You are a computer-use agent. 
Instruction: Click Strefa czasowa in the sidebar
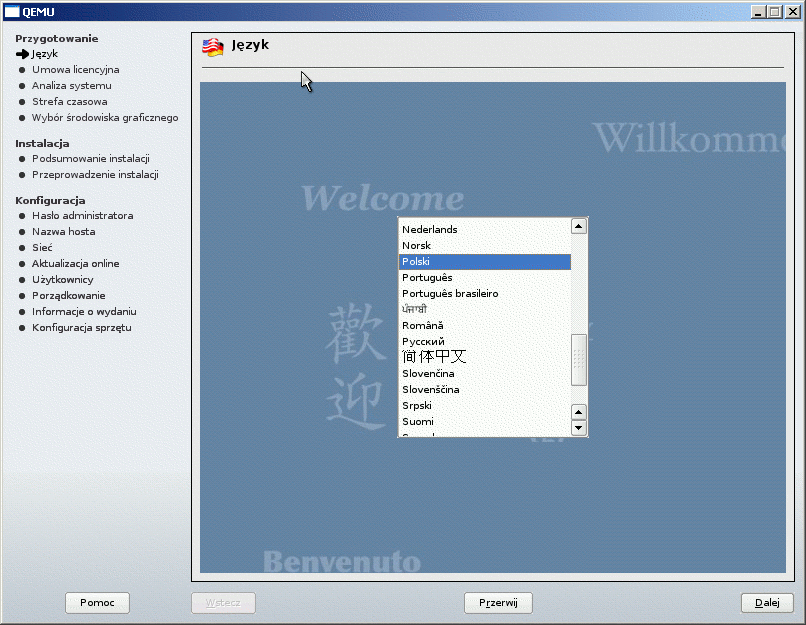coord(69,102)
